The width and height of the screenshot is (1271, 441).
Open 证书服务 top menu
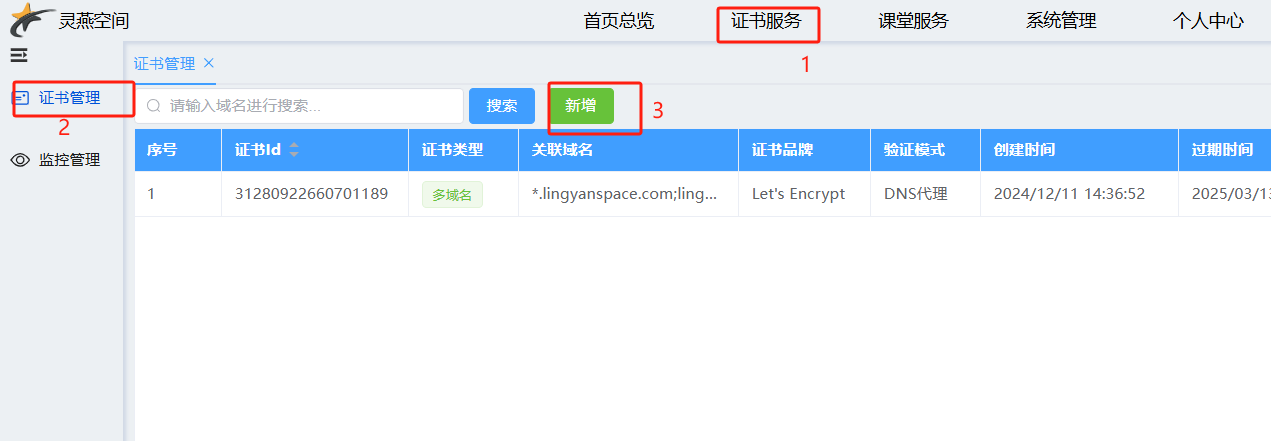pos(766,21)
